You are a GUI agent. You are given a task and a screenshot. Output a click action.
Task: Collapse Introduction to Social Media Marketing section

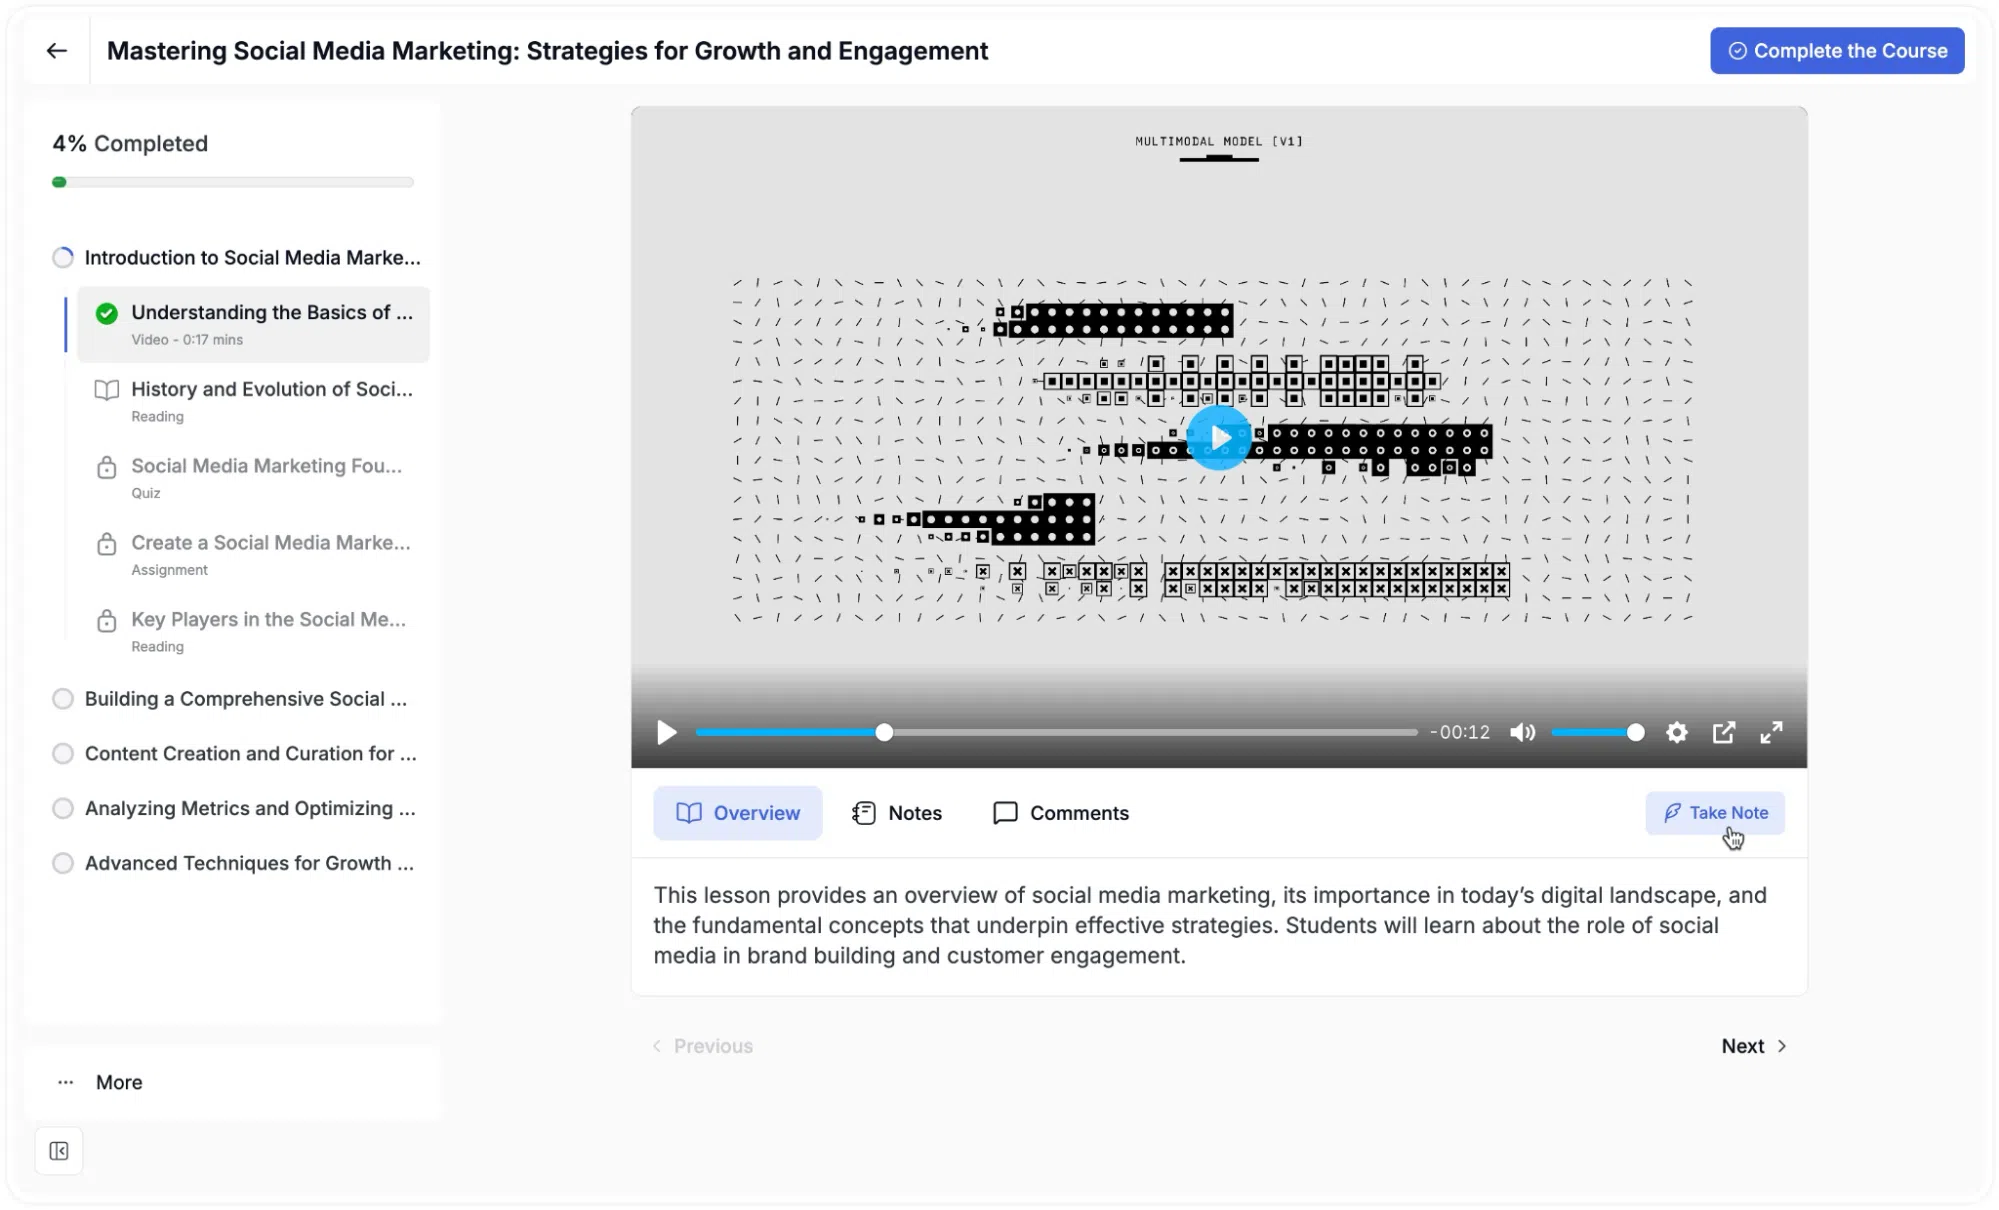point(237,257)
